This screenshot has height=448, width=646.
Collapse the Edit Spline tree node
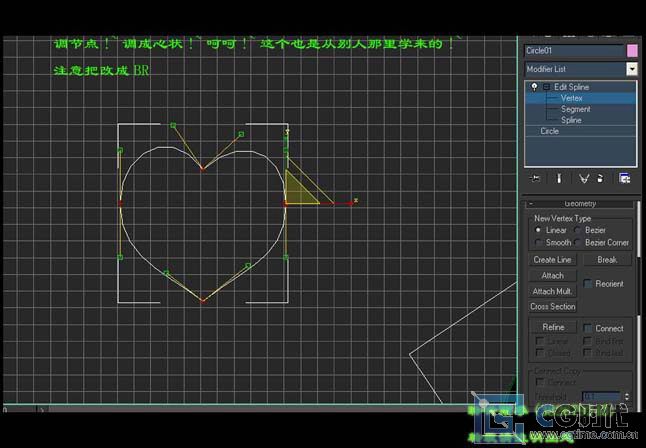point(546,87)
